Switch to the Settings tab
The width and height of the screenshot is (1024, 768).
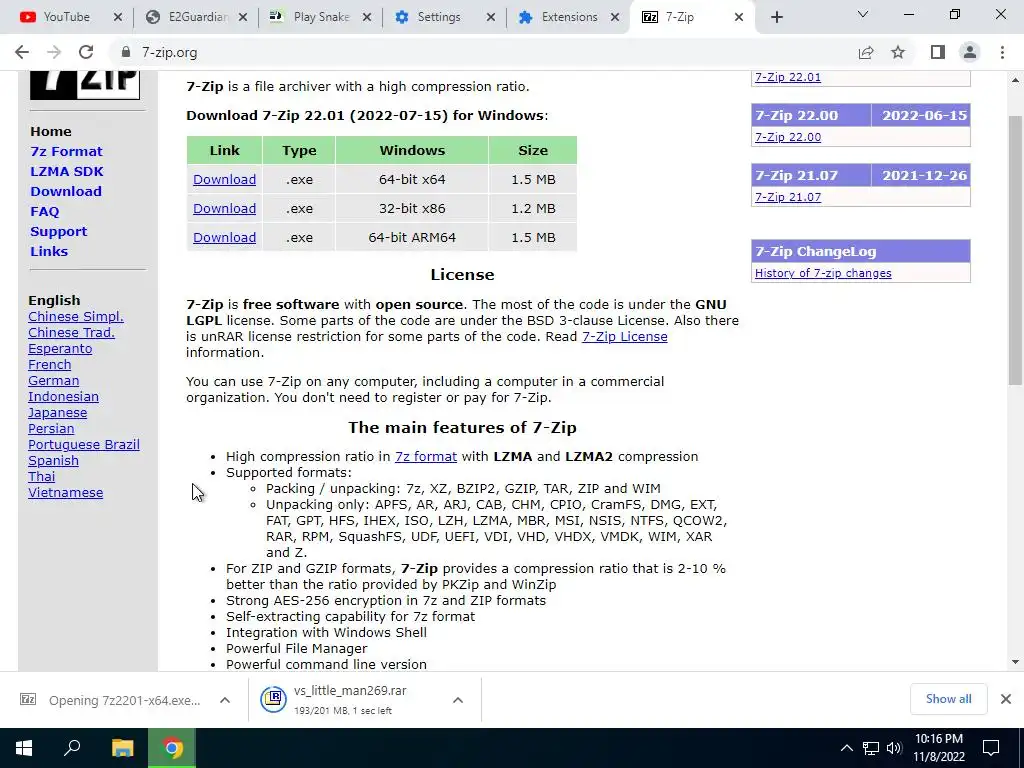pyautogui.click(x=438, y=17)
